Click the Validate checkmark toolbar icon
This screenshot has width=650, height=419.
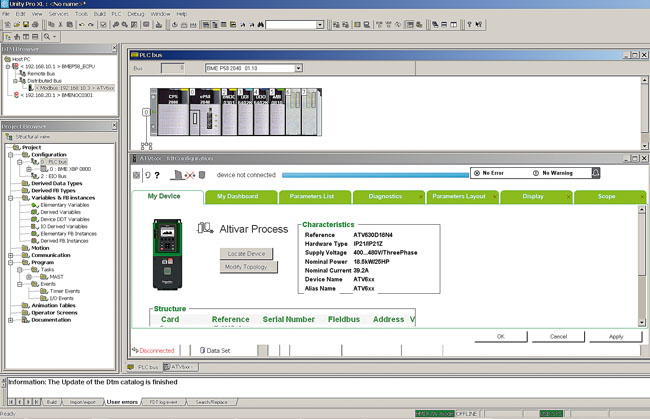click(103, 25)
